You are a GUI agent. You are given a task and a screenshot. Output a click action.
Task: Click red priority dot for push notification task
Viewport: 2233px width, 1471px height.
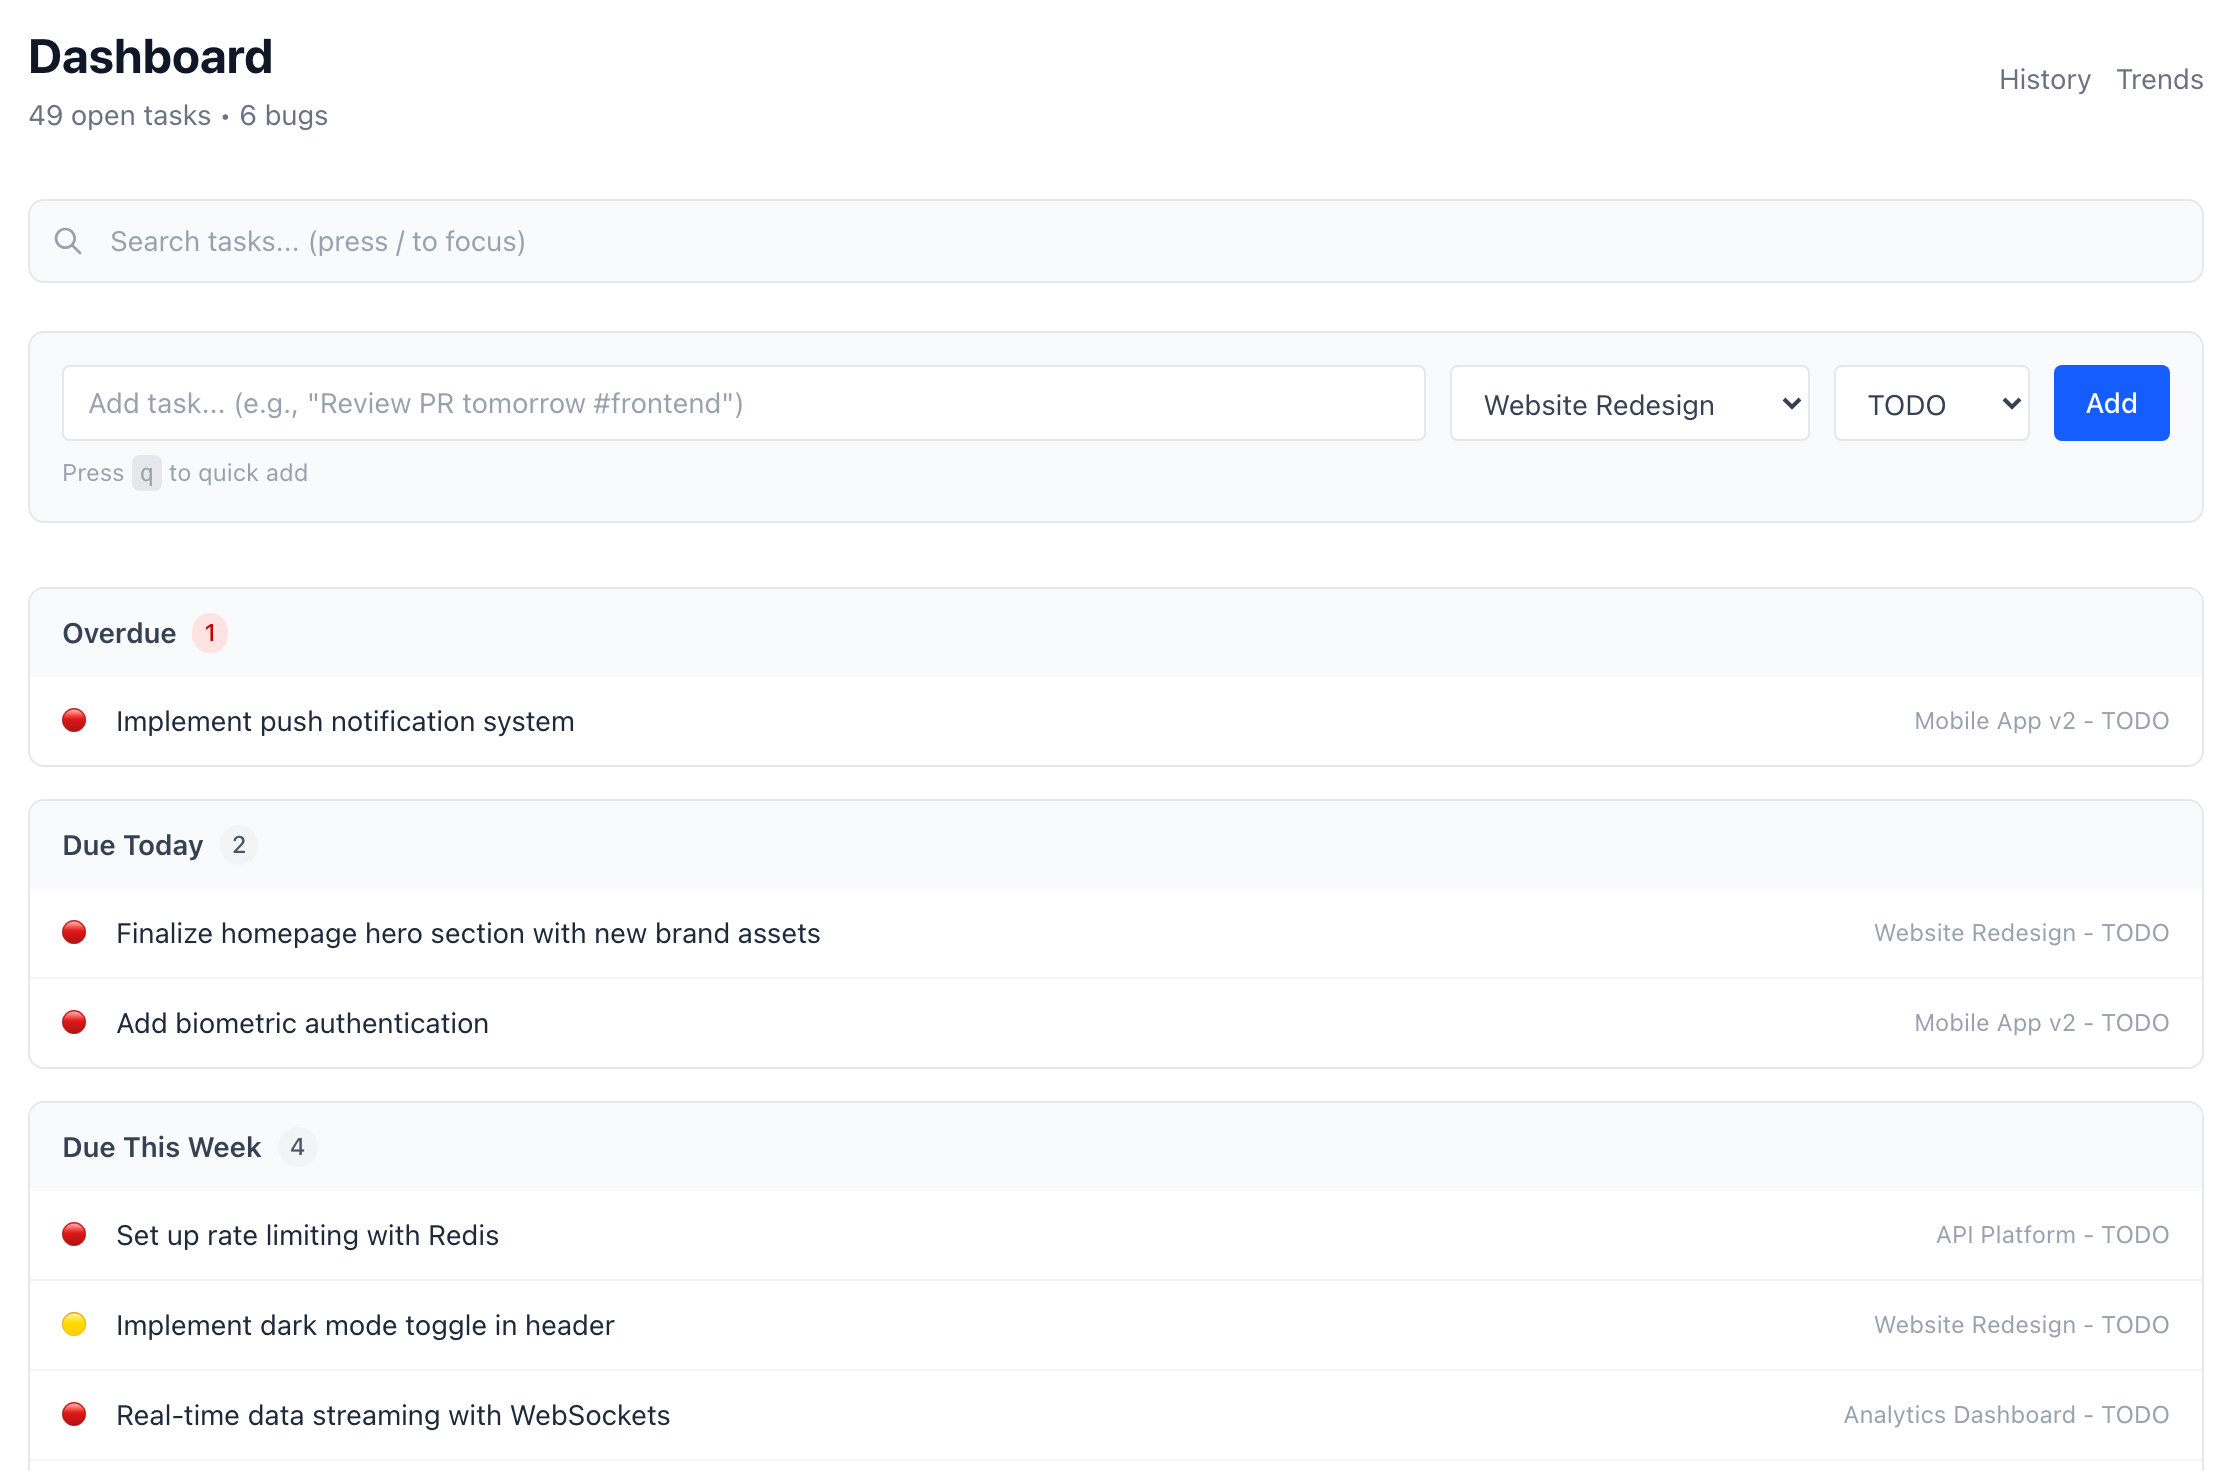[x=74, y=720]
